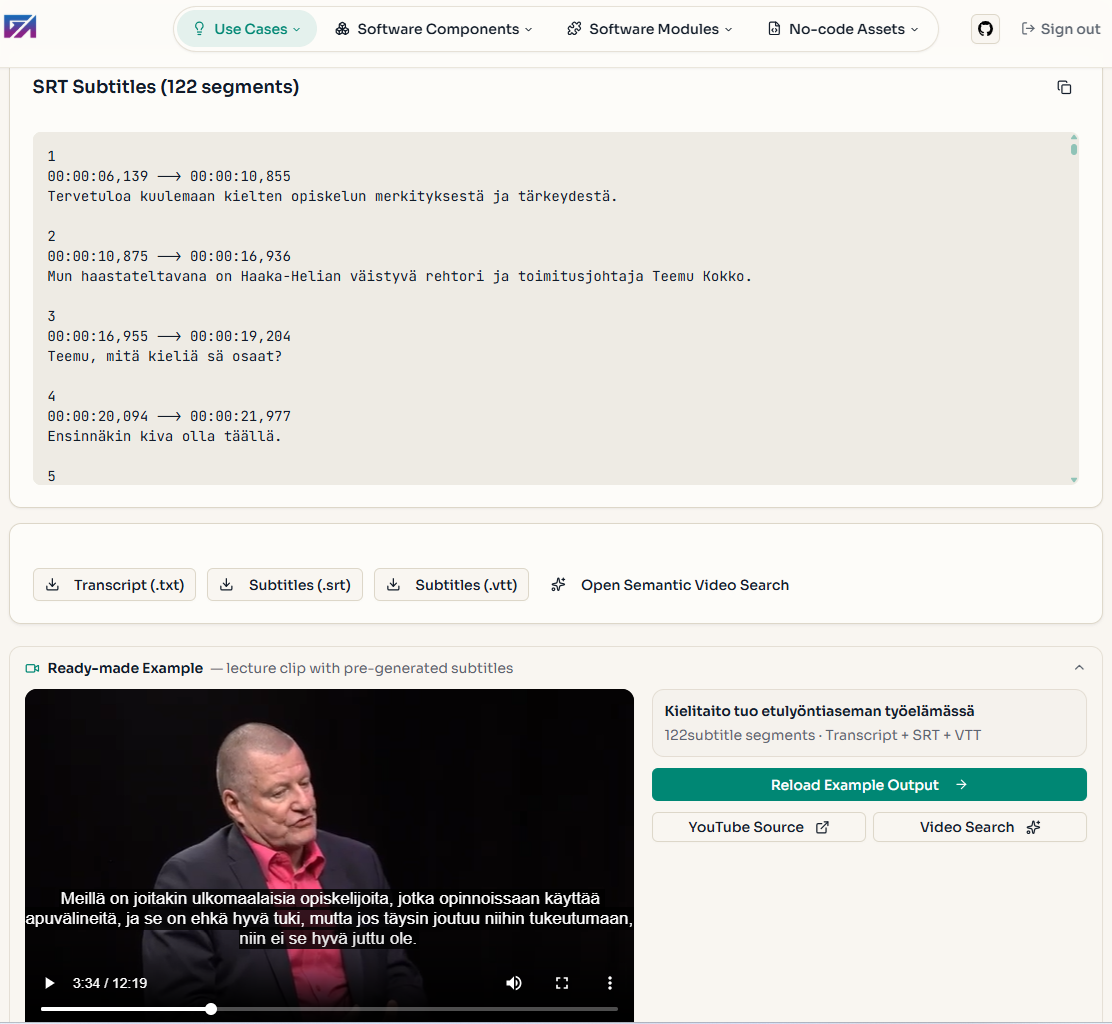This screenshot has width=1112, height=1024.
Task: Download Subtitles (.srt) file
Action: [284, 585]
